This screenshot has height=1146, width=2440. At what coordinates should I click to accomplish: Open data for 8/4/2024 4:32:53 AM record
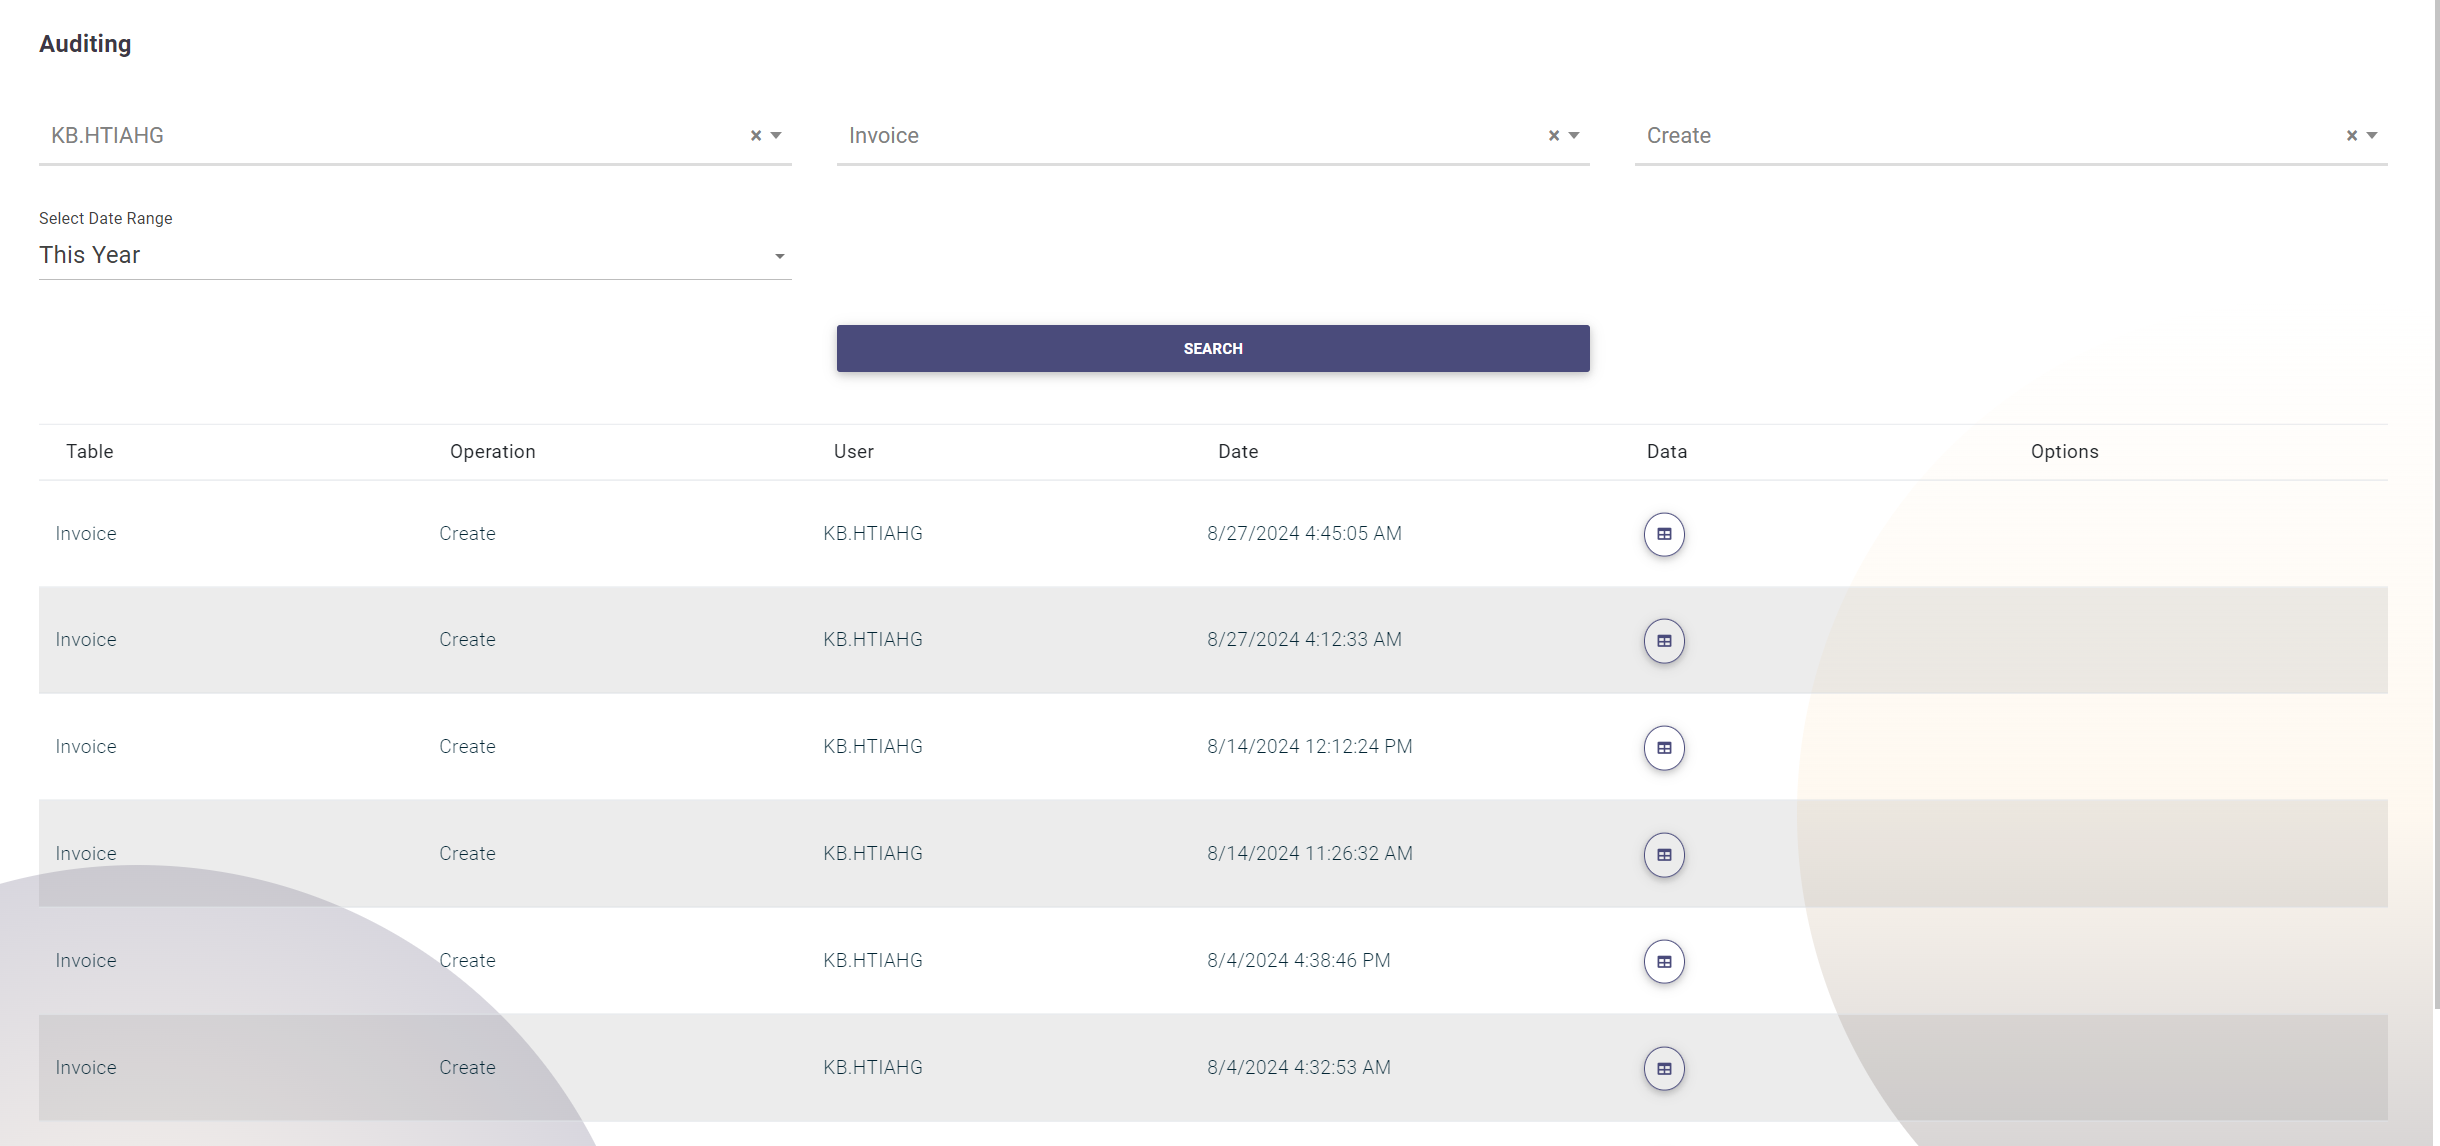(1664, 1069)
